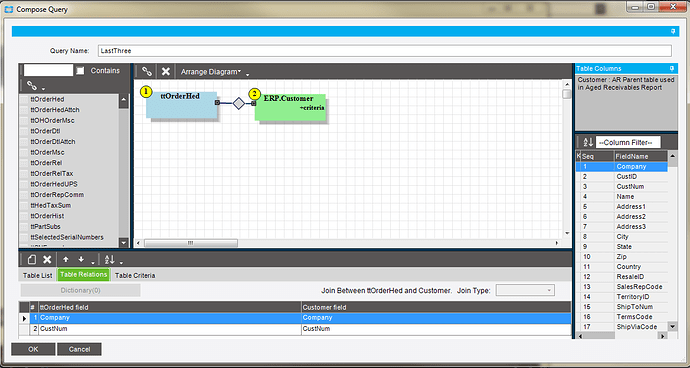Move relation up with the up arrow
This screenshot has width=690, height=368.
(66, 260)
